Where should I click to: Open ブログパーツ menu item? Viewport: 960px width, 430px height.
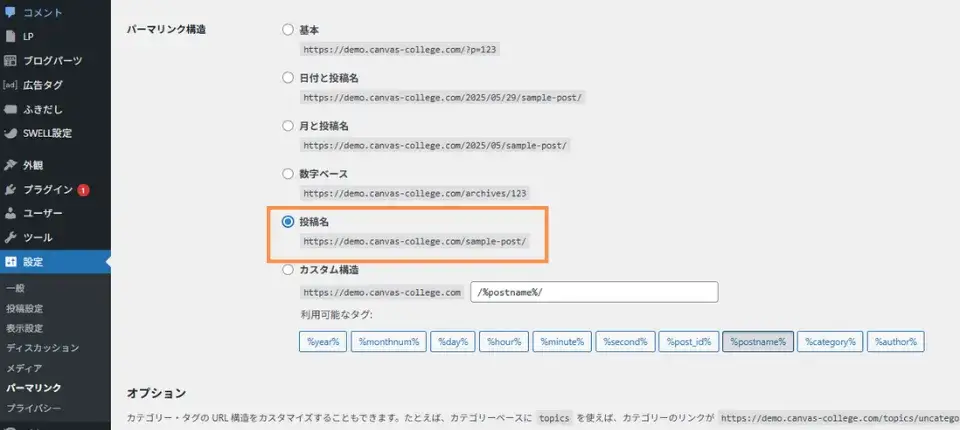pos(55,61)
